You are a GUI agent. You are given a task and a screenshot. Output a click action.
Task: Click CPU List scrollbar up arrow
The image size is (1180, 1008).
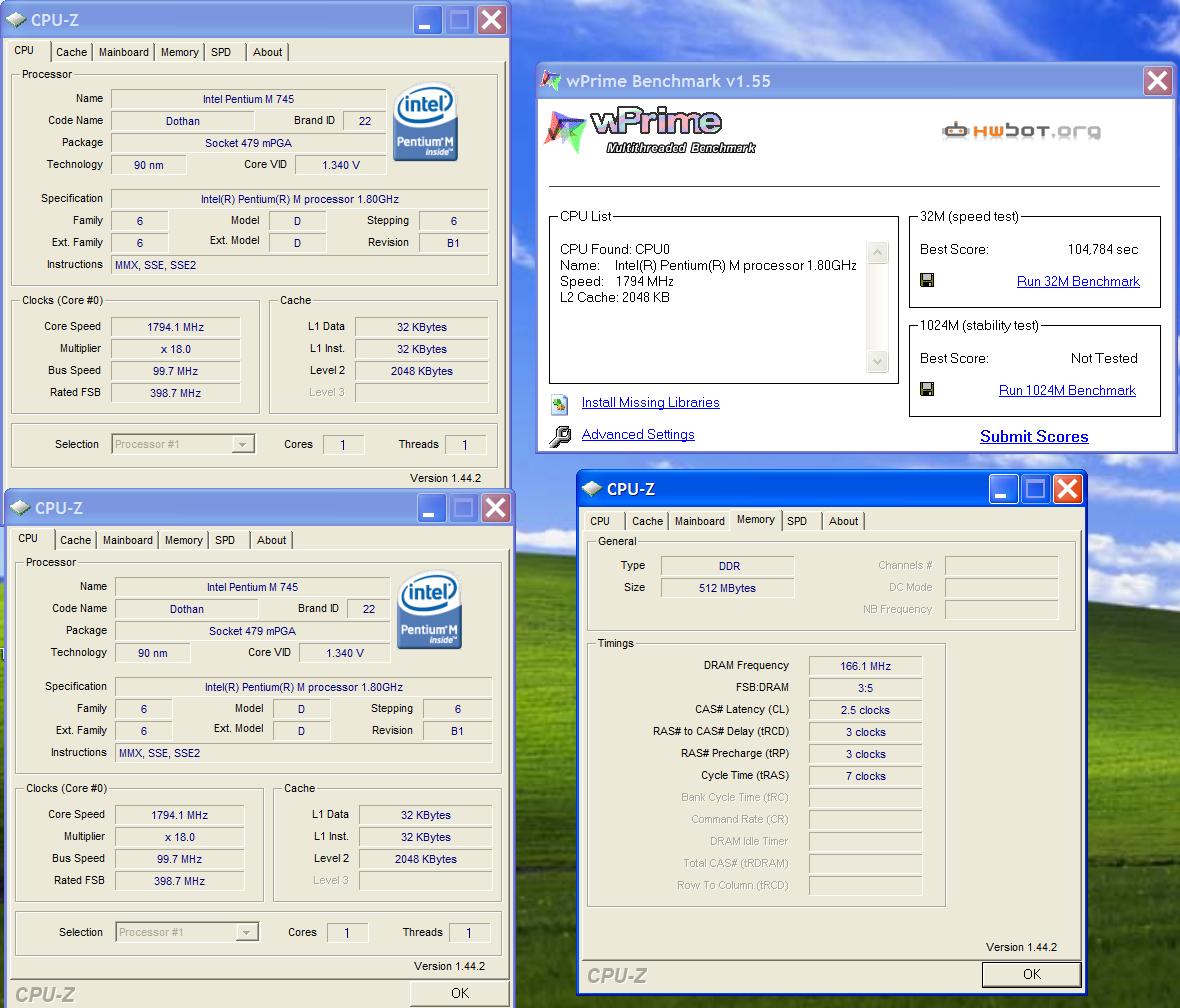tap(877, 252)
